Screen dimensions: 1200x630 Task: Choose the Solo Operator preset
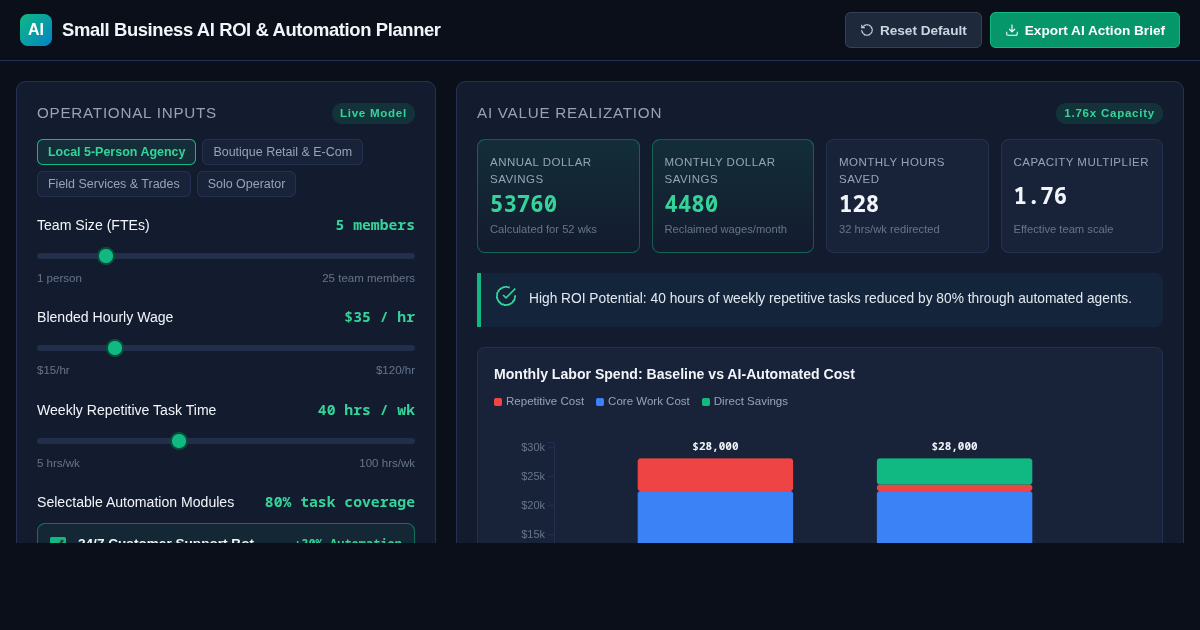246,184
